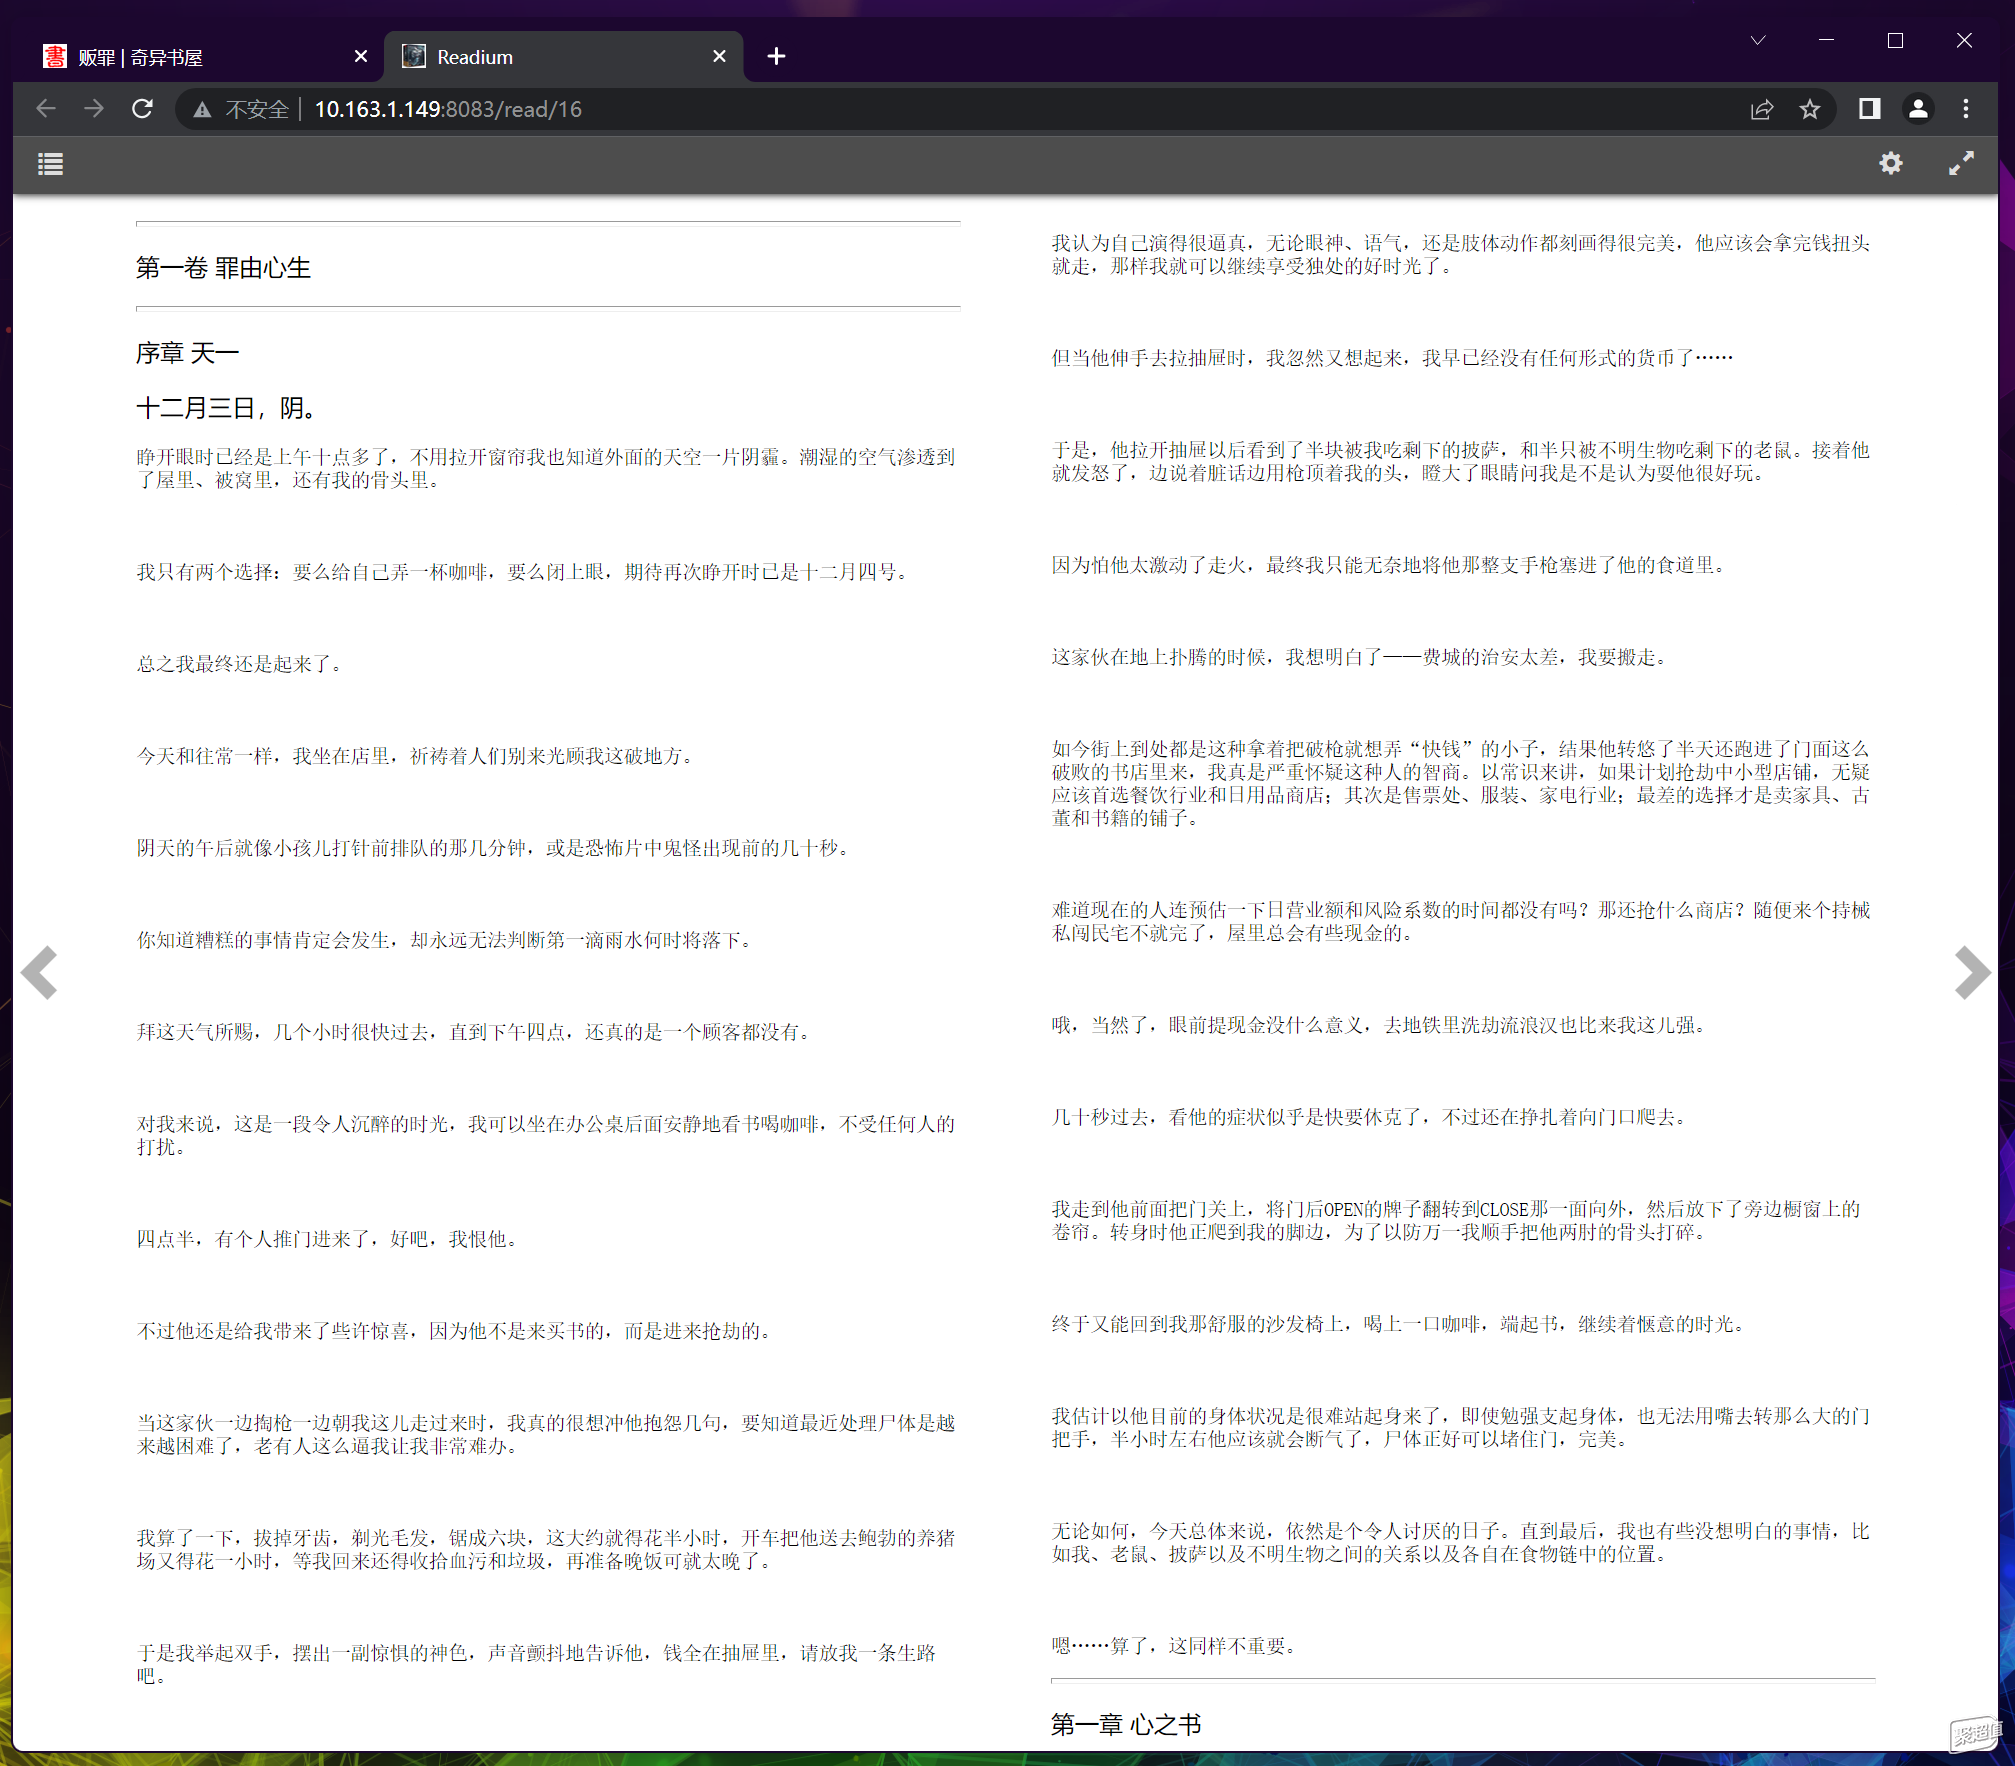Click paragraph starting 我只有两个选择
This screenshot has height=1766, width=2015.
523,572
